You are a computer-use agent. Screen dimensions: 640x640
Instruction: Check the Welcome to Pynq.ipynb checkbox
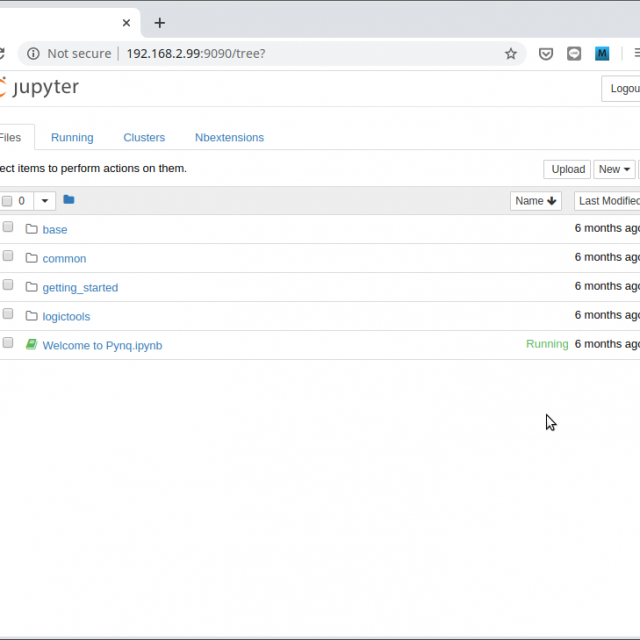click(8, 343)
